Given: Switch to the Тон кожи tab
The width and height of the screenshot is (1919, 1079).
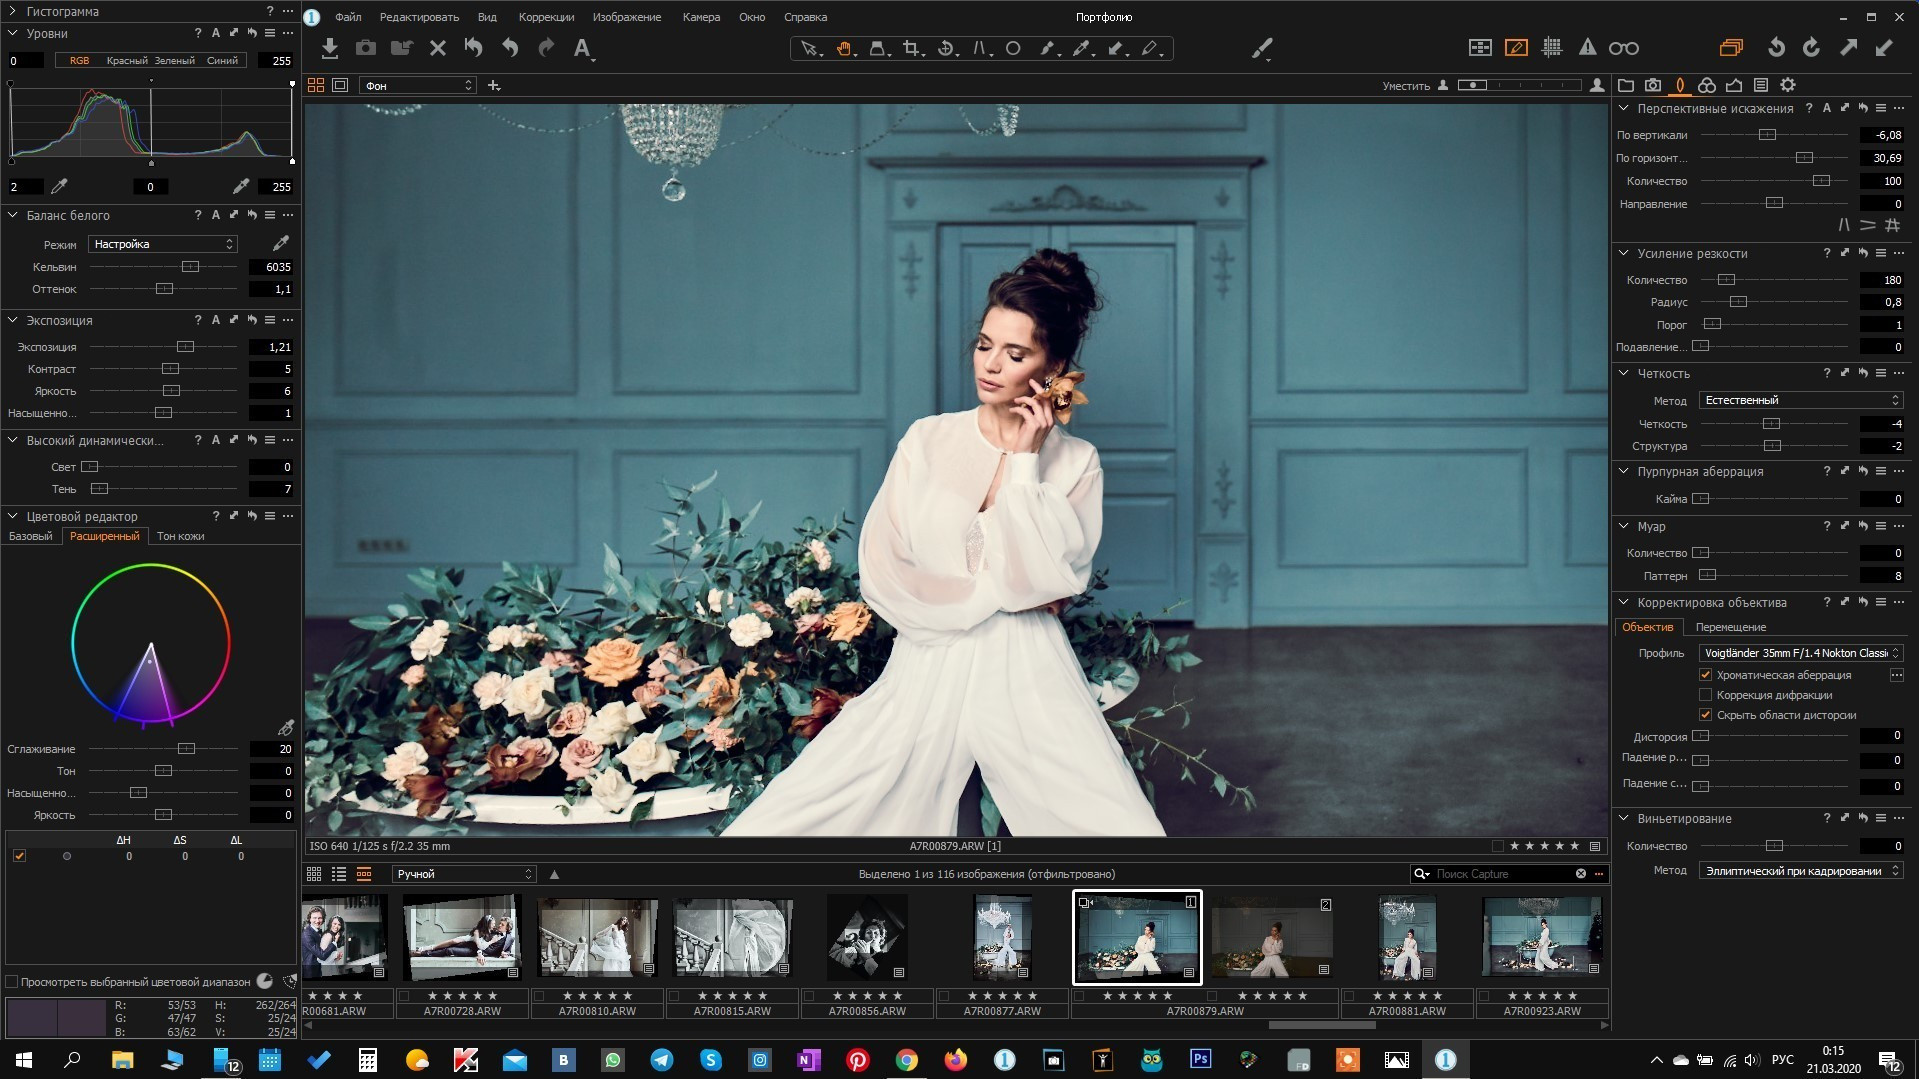Looking at the screenshot, I should coord(180,537).
